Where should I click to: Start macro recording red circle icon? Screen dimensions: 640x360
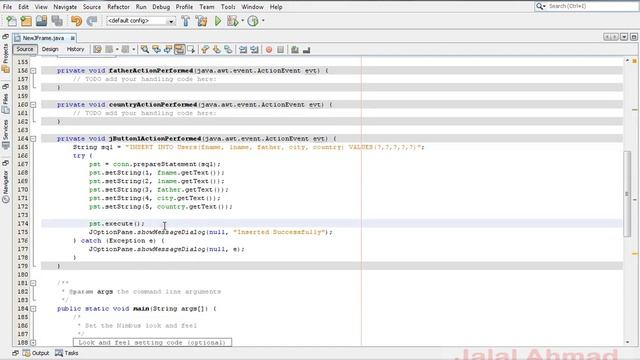pos(269,49)
